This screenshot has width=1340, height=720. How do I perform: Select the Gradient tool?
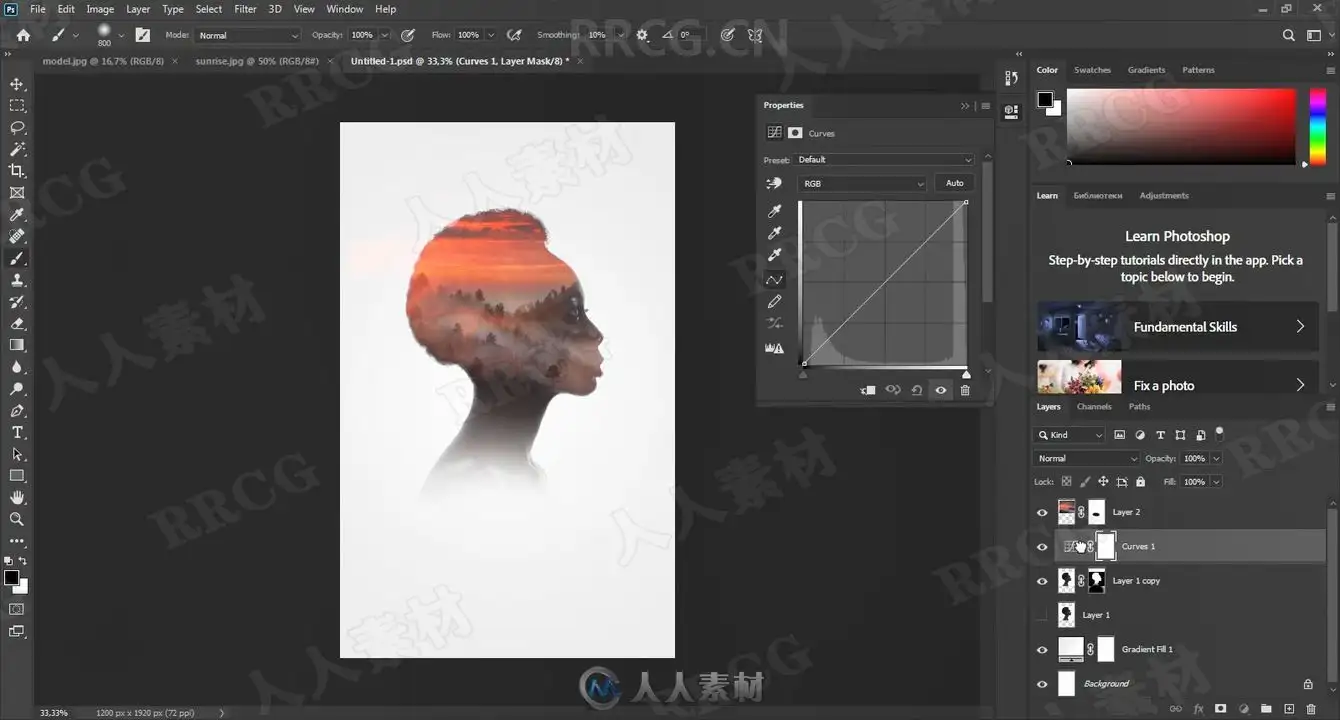[17, 345]
